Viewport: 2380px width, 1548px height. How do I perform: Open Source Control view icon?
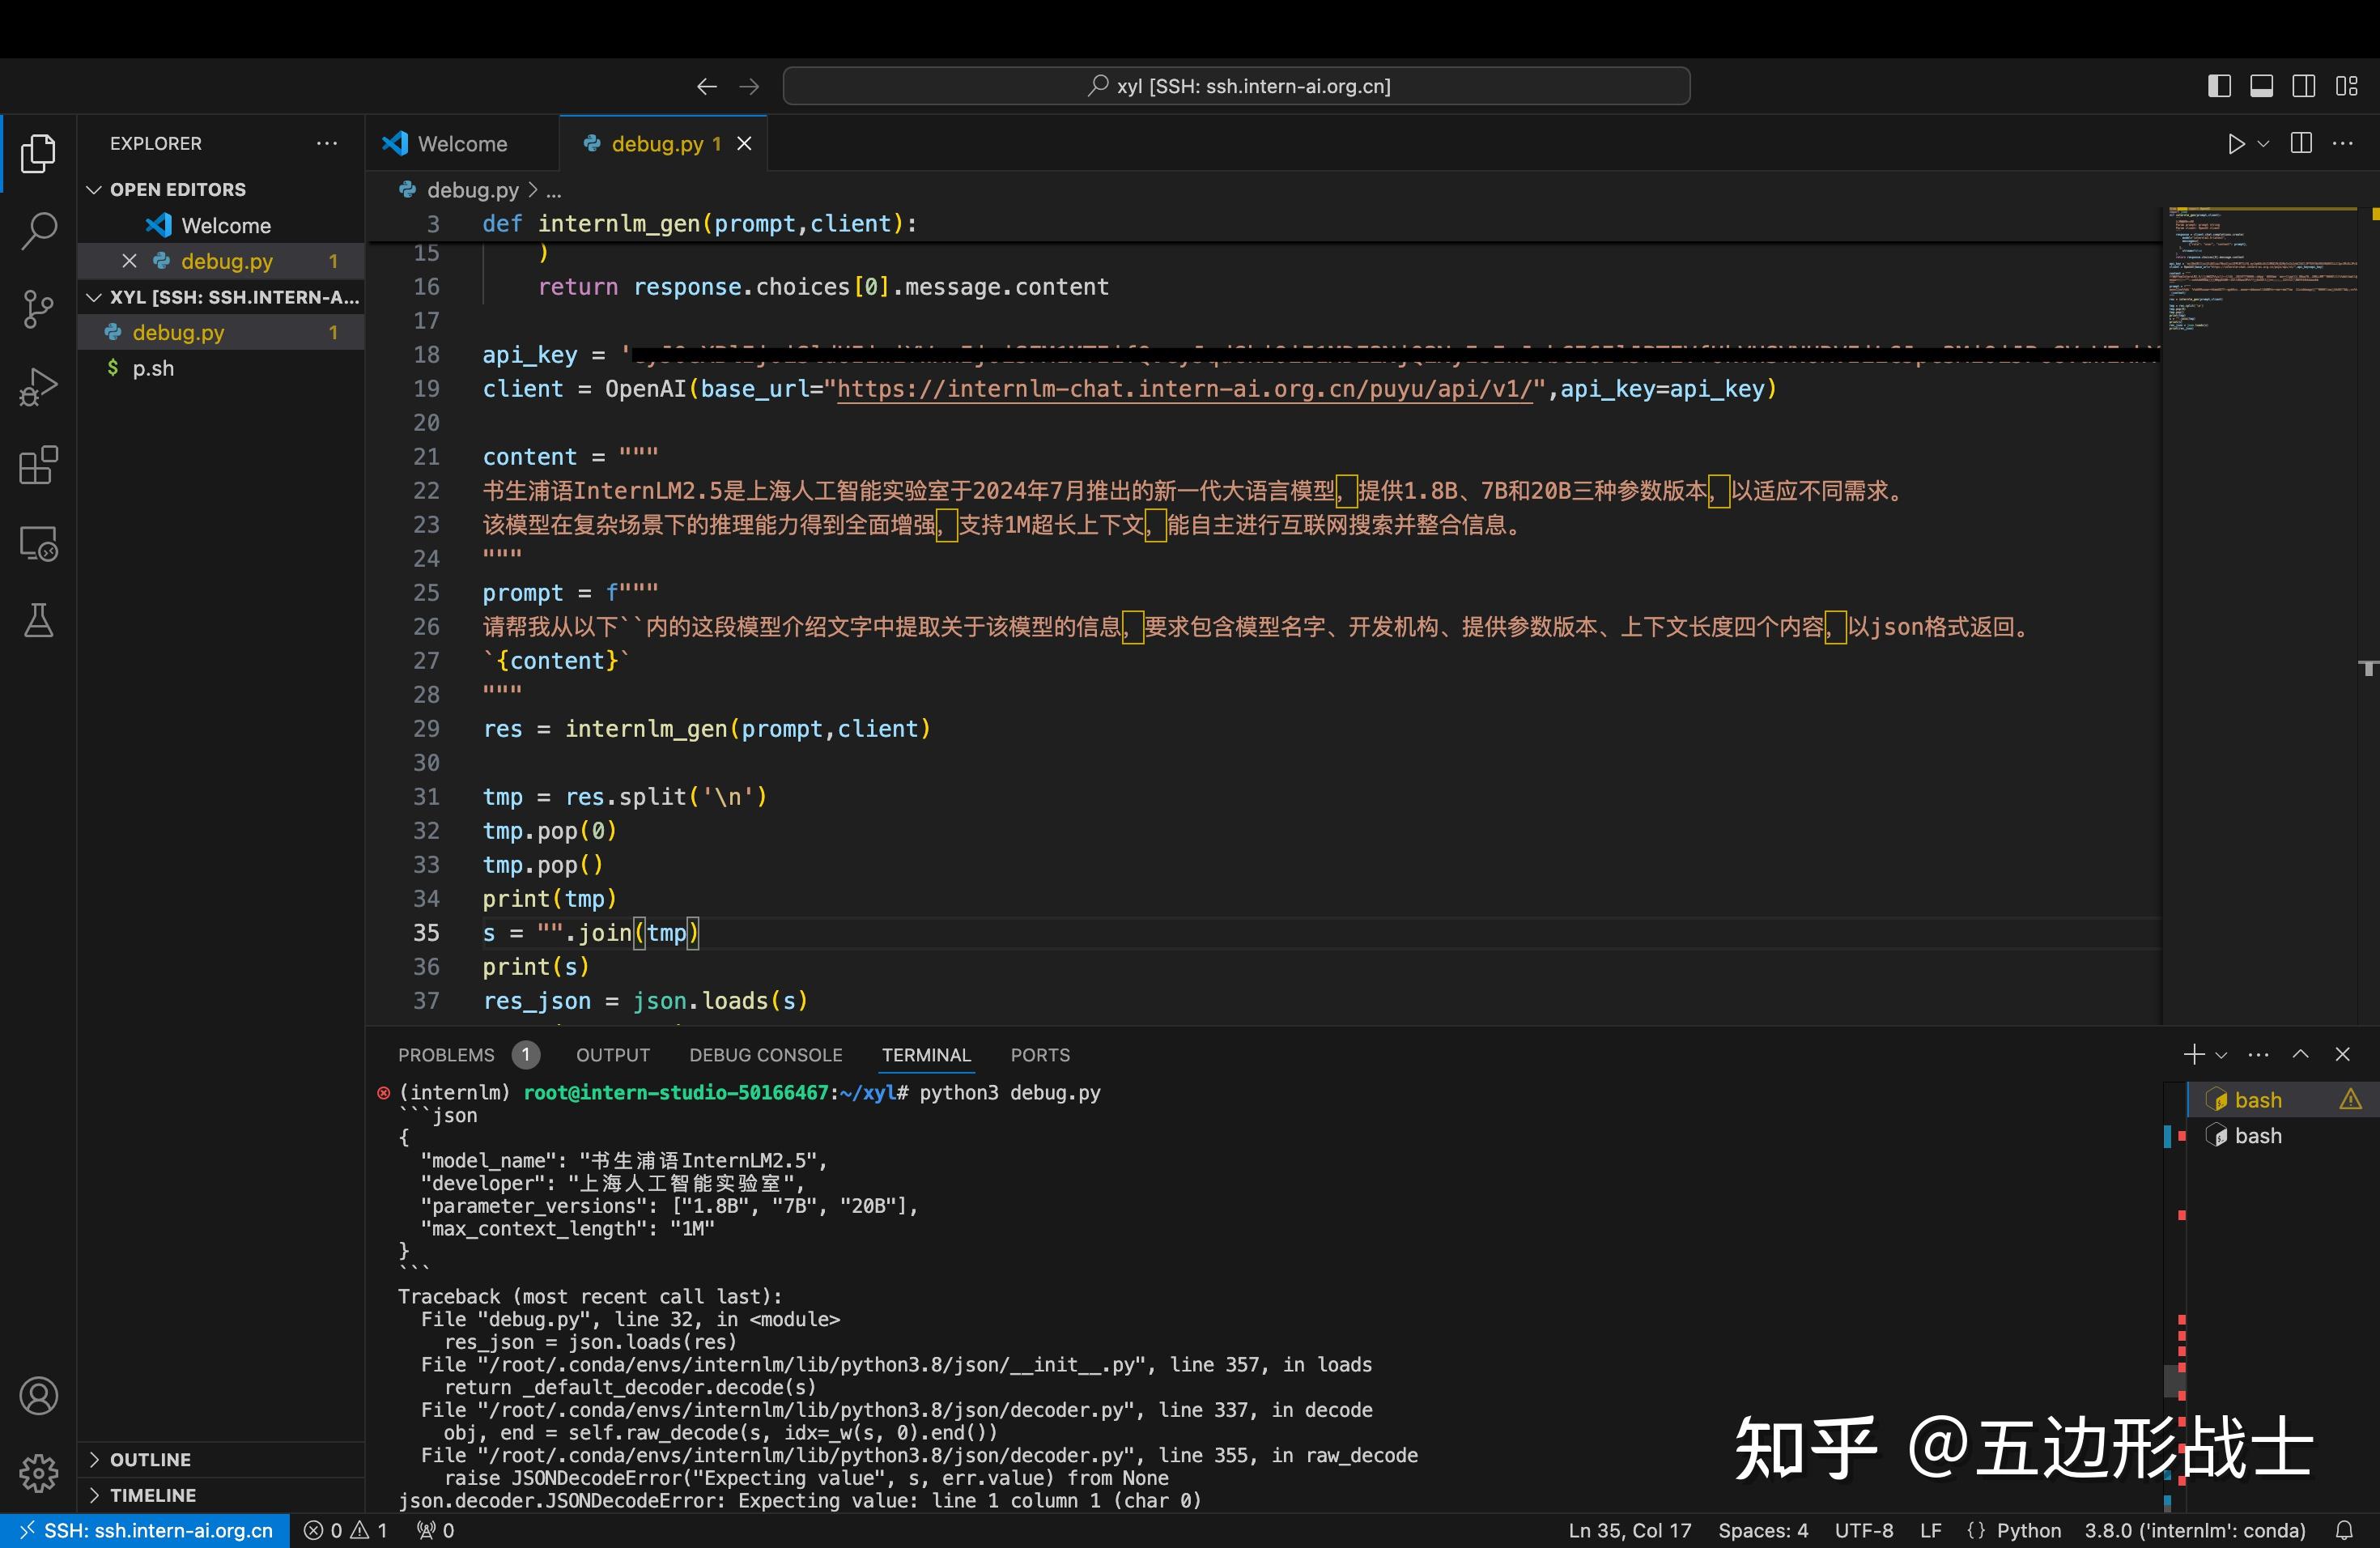[38, 309]
